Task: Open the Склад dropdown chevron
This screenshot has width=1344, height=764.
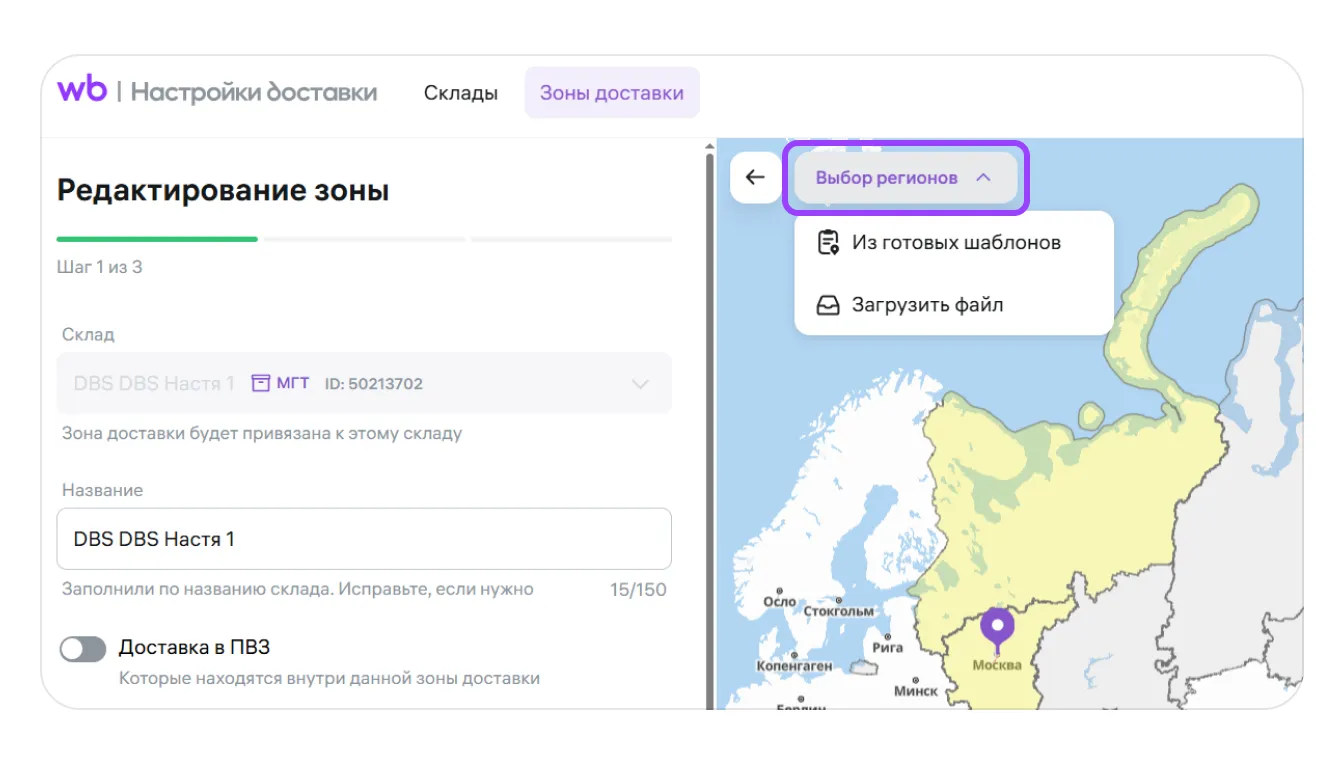Action: click(x=641, y=384)
